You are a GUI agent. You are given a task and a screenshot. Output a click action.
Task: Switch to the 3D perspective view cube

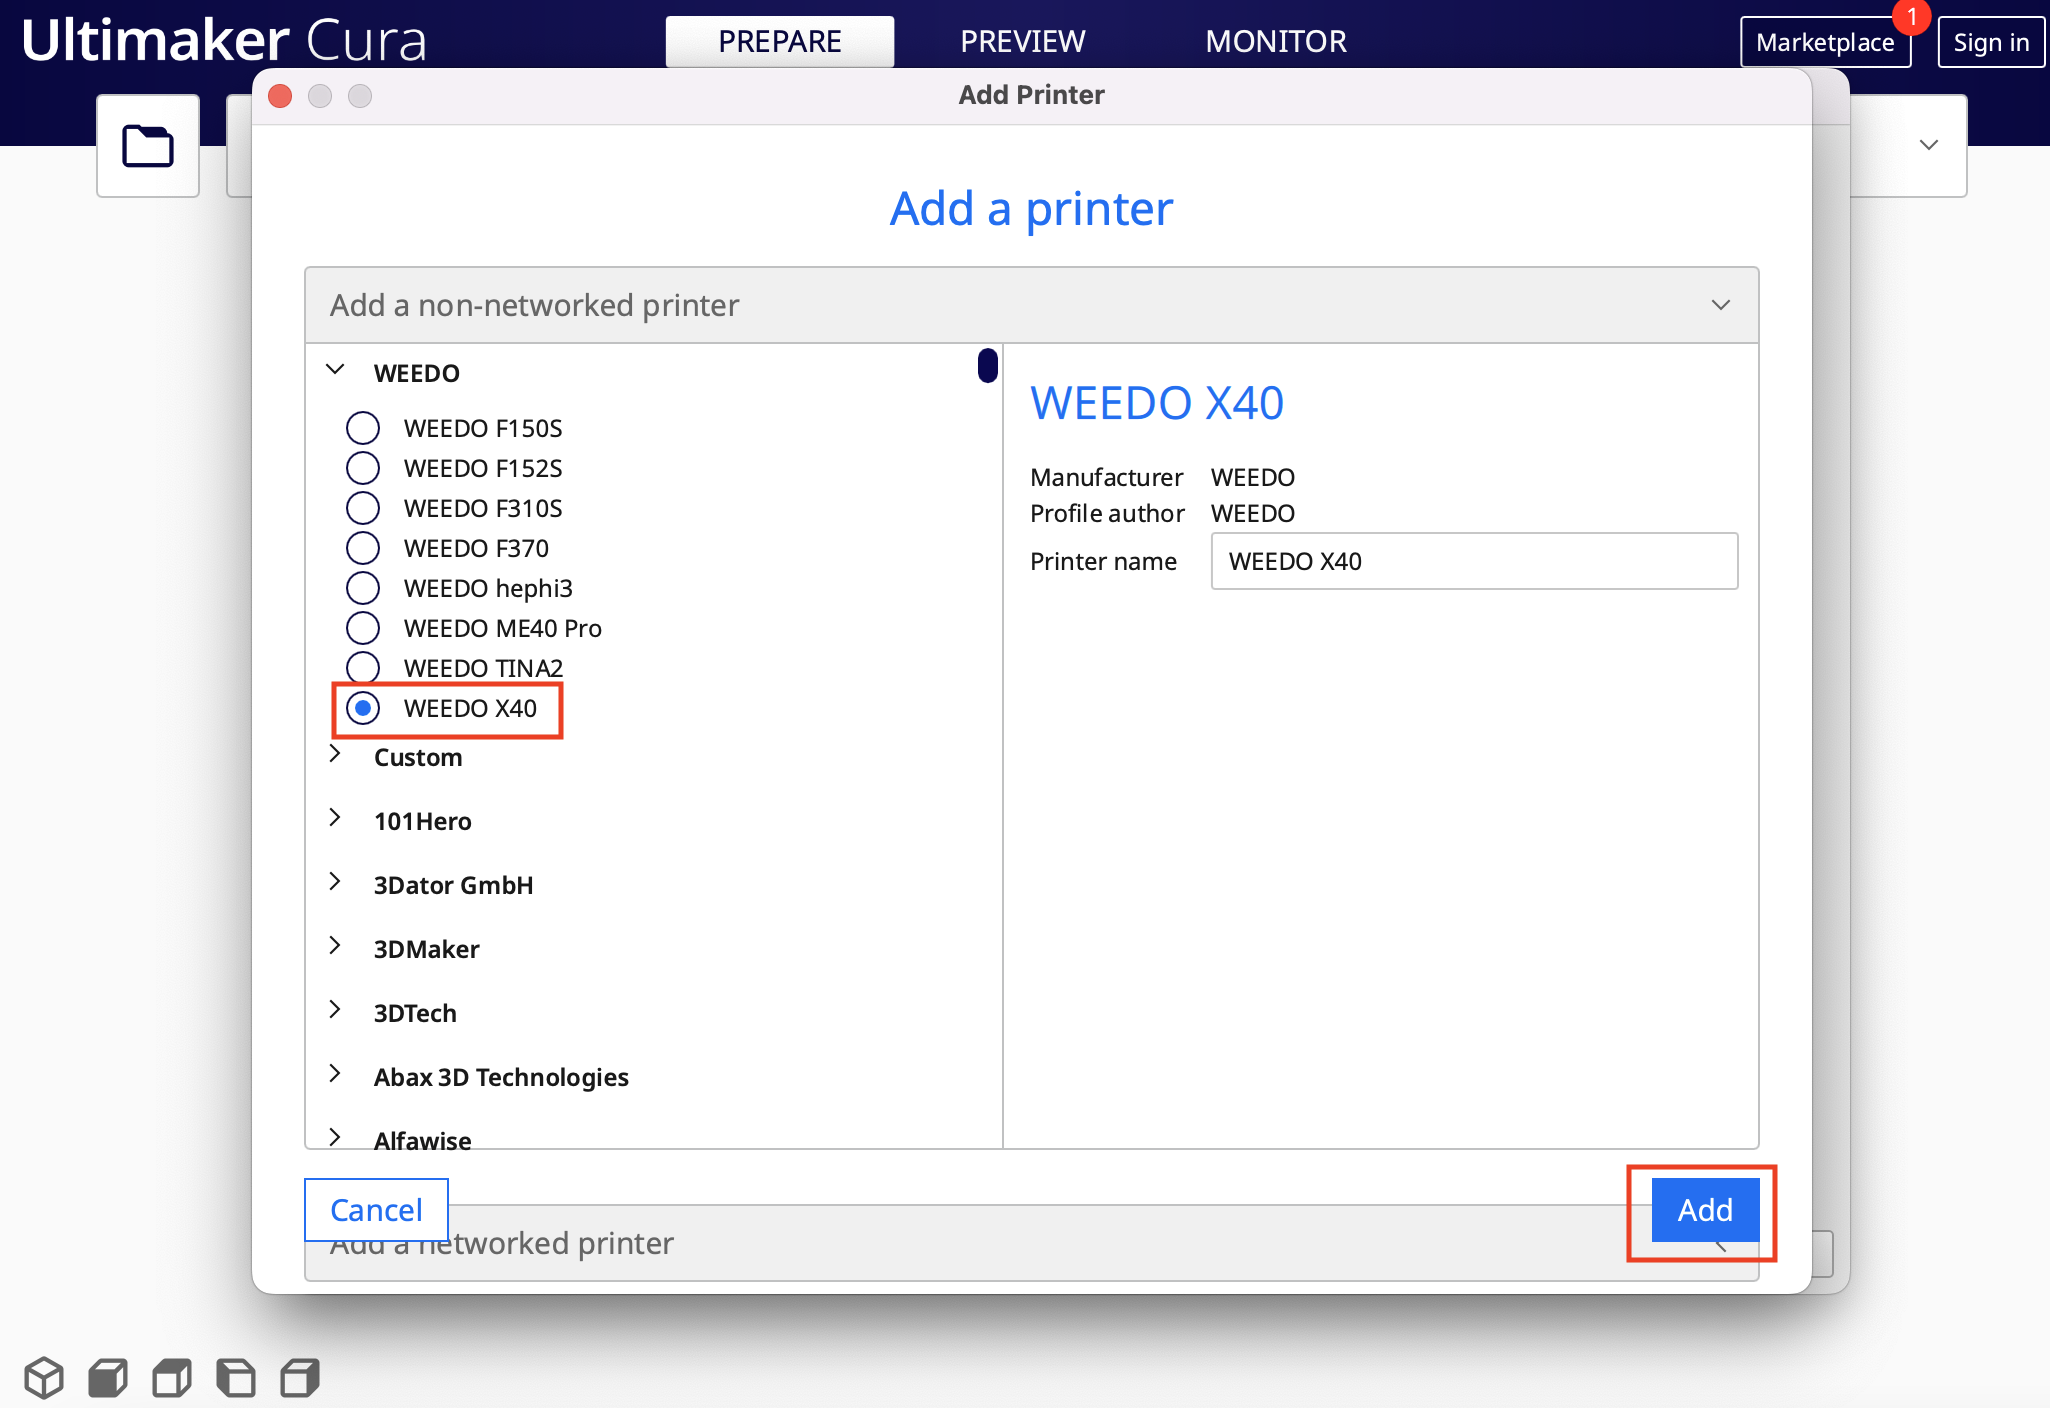tap(44, 1378)
